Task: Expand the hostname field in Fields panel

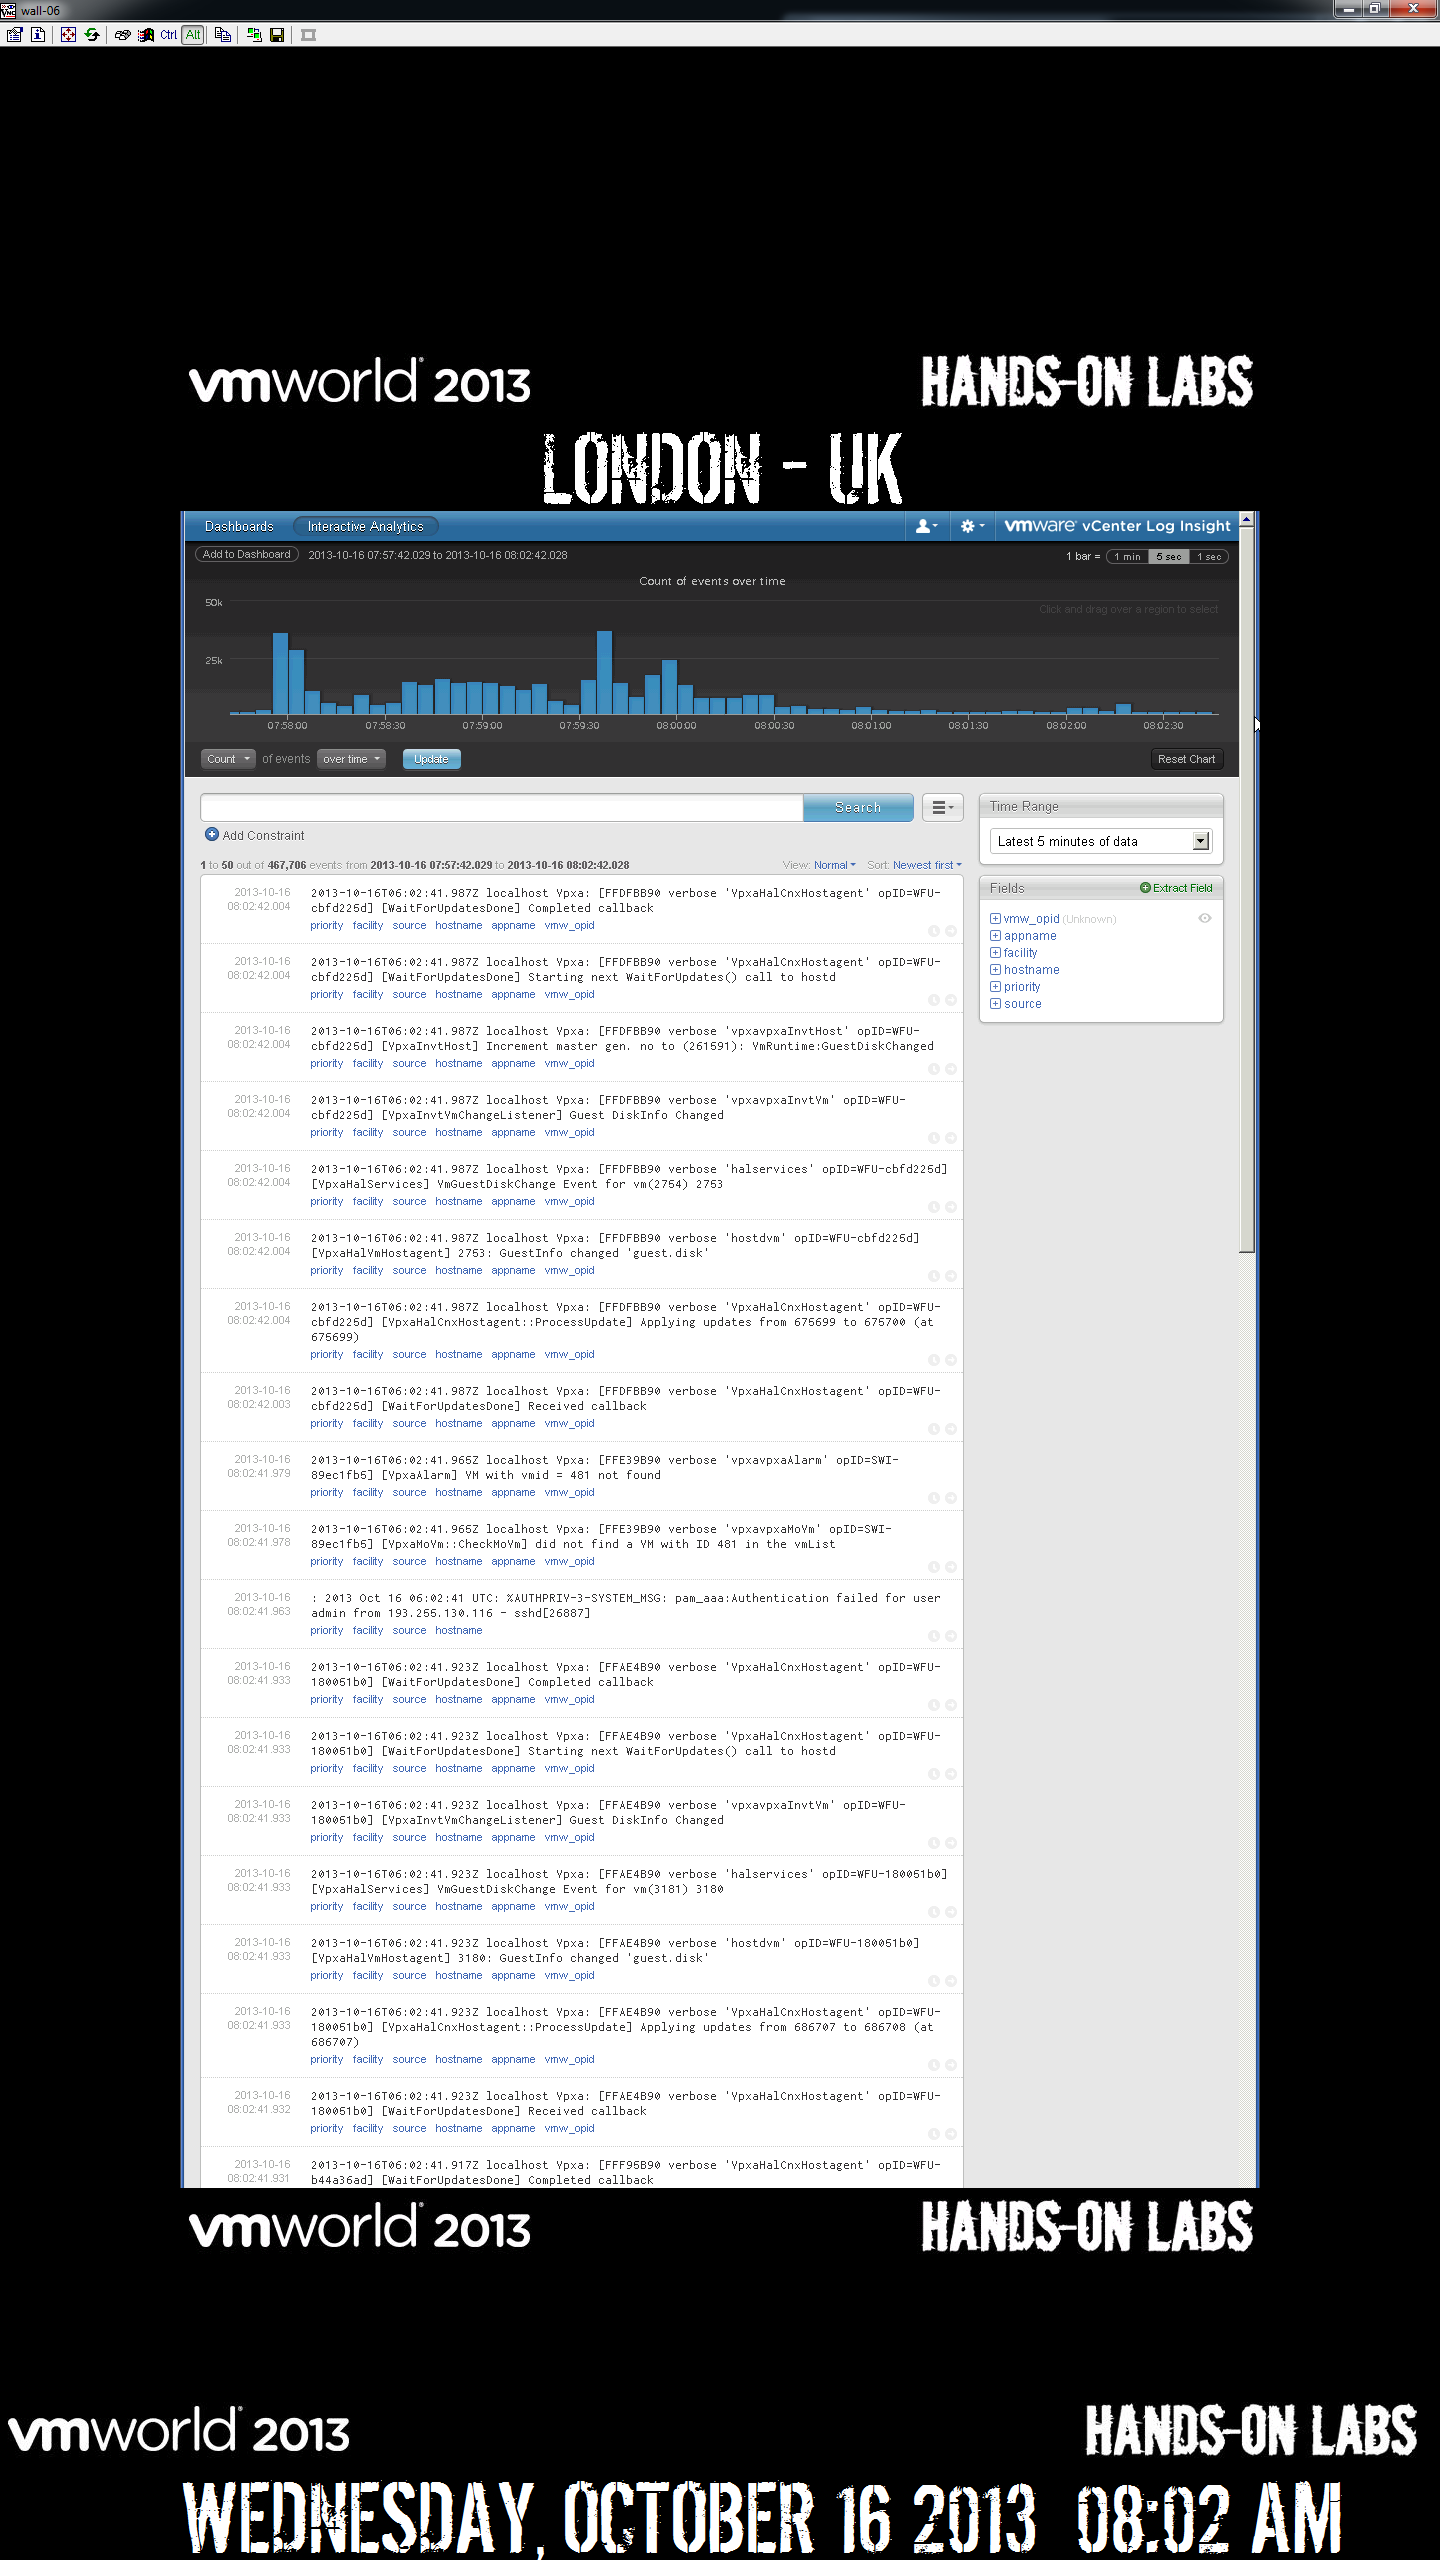Action: (x=995, y=969)
